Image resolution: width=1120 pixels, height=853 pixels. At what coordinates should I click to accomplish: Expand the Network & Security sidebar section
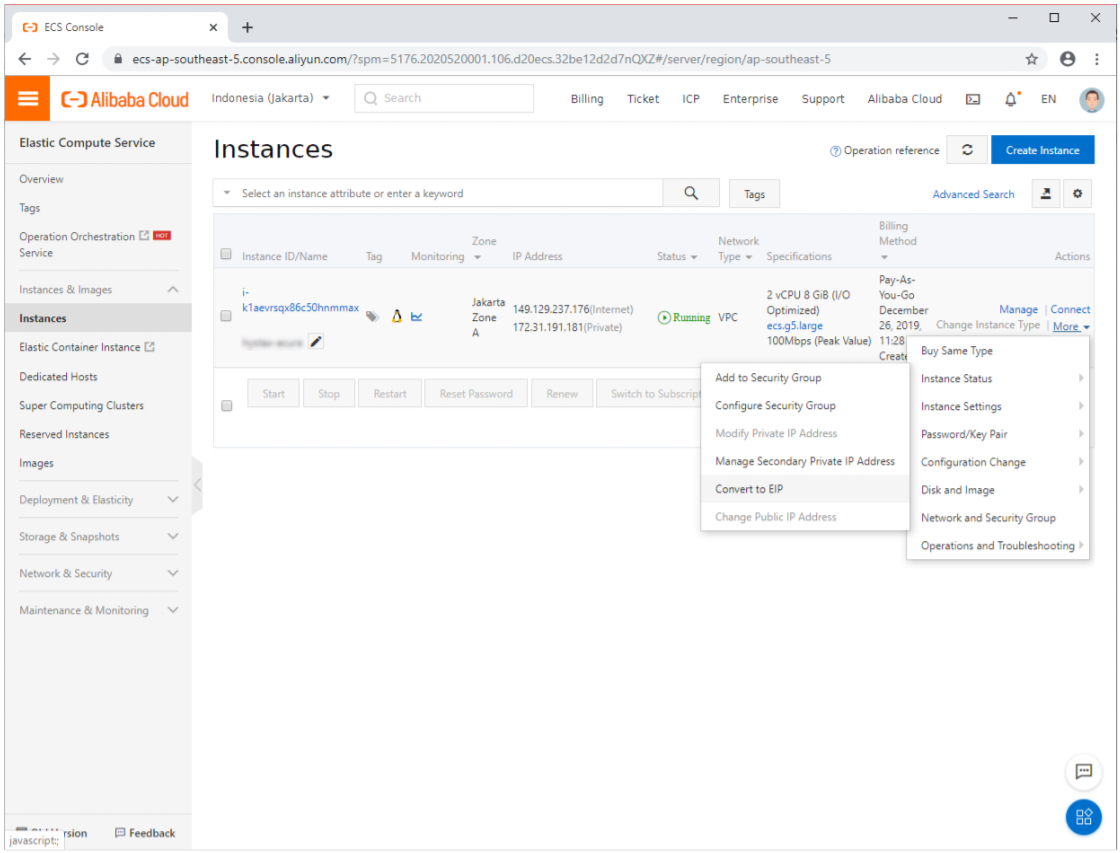coord(98,574)
